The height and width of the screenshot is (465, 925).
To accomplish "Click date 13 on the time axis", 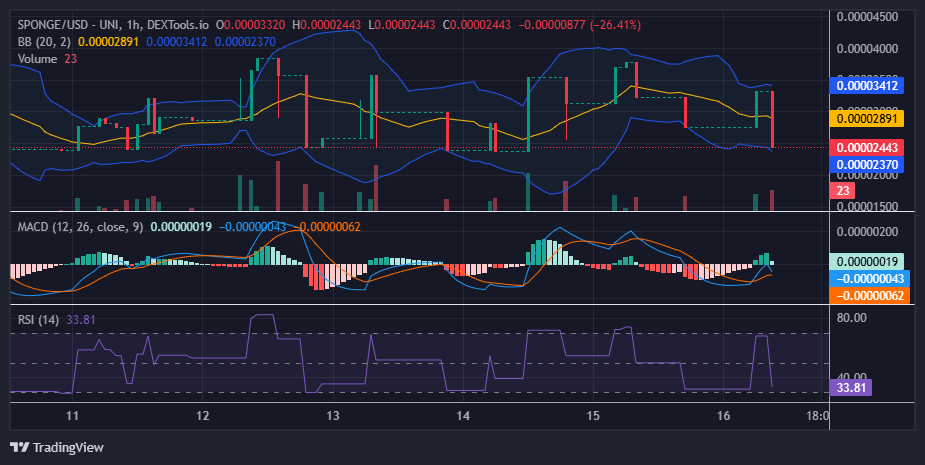I will [333, 415].
